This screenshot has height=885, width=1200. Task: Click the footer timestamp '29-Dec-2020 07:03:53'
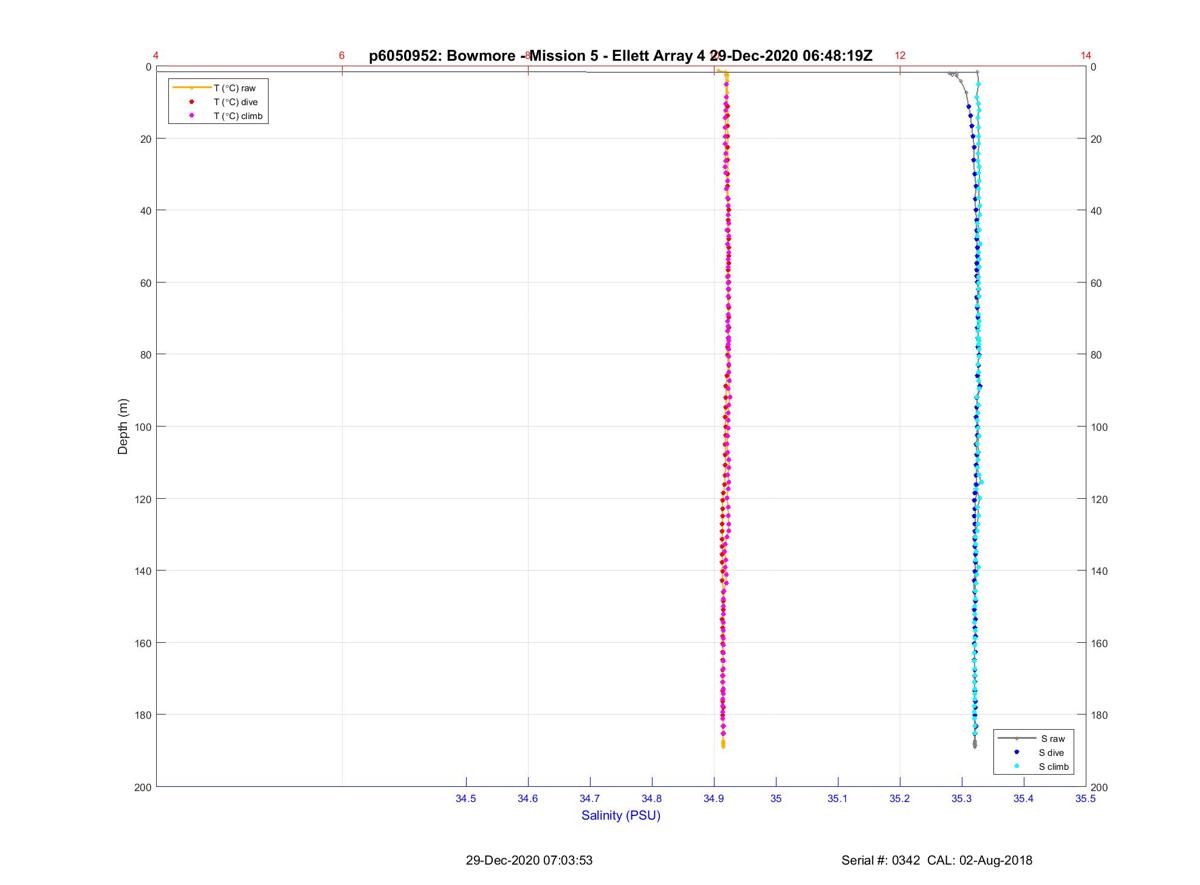click(x=530, y=861)
